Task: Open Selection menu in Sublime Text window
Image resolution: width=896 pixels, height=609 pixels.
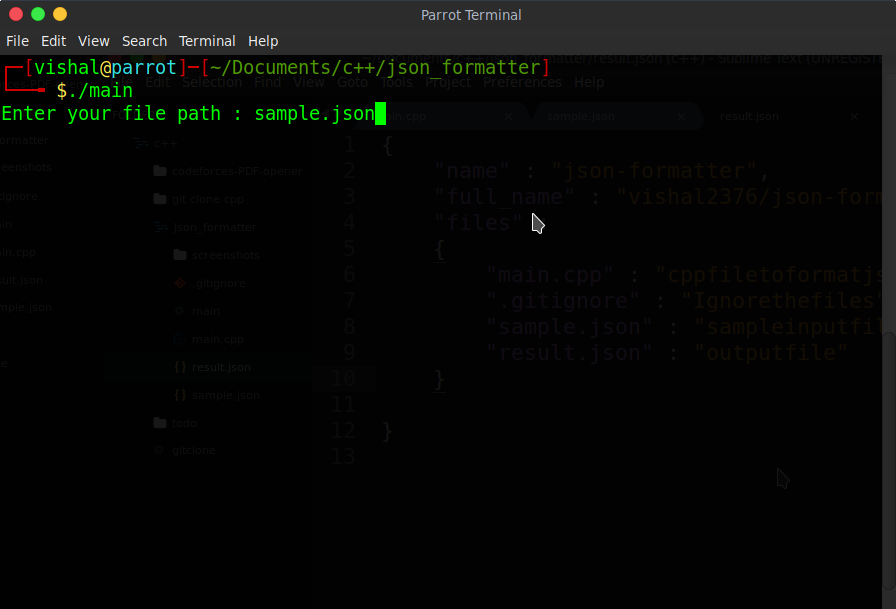Action: [212, 82]
